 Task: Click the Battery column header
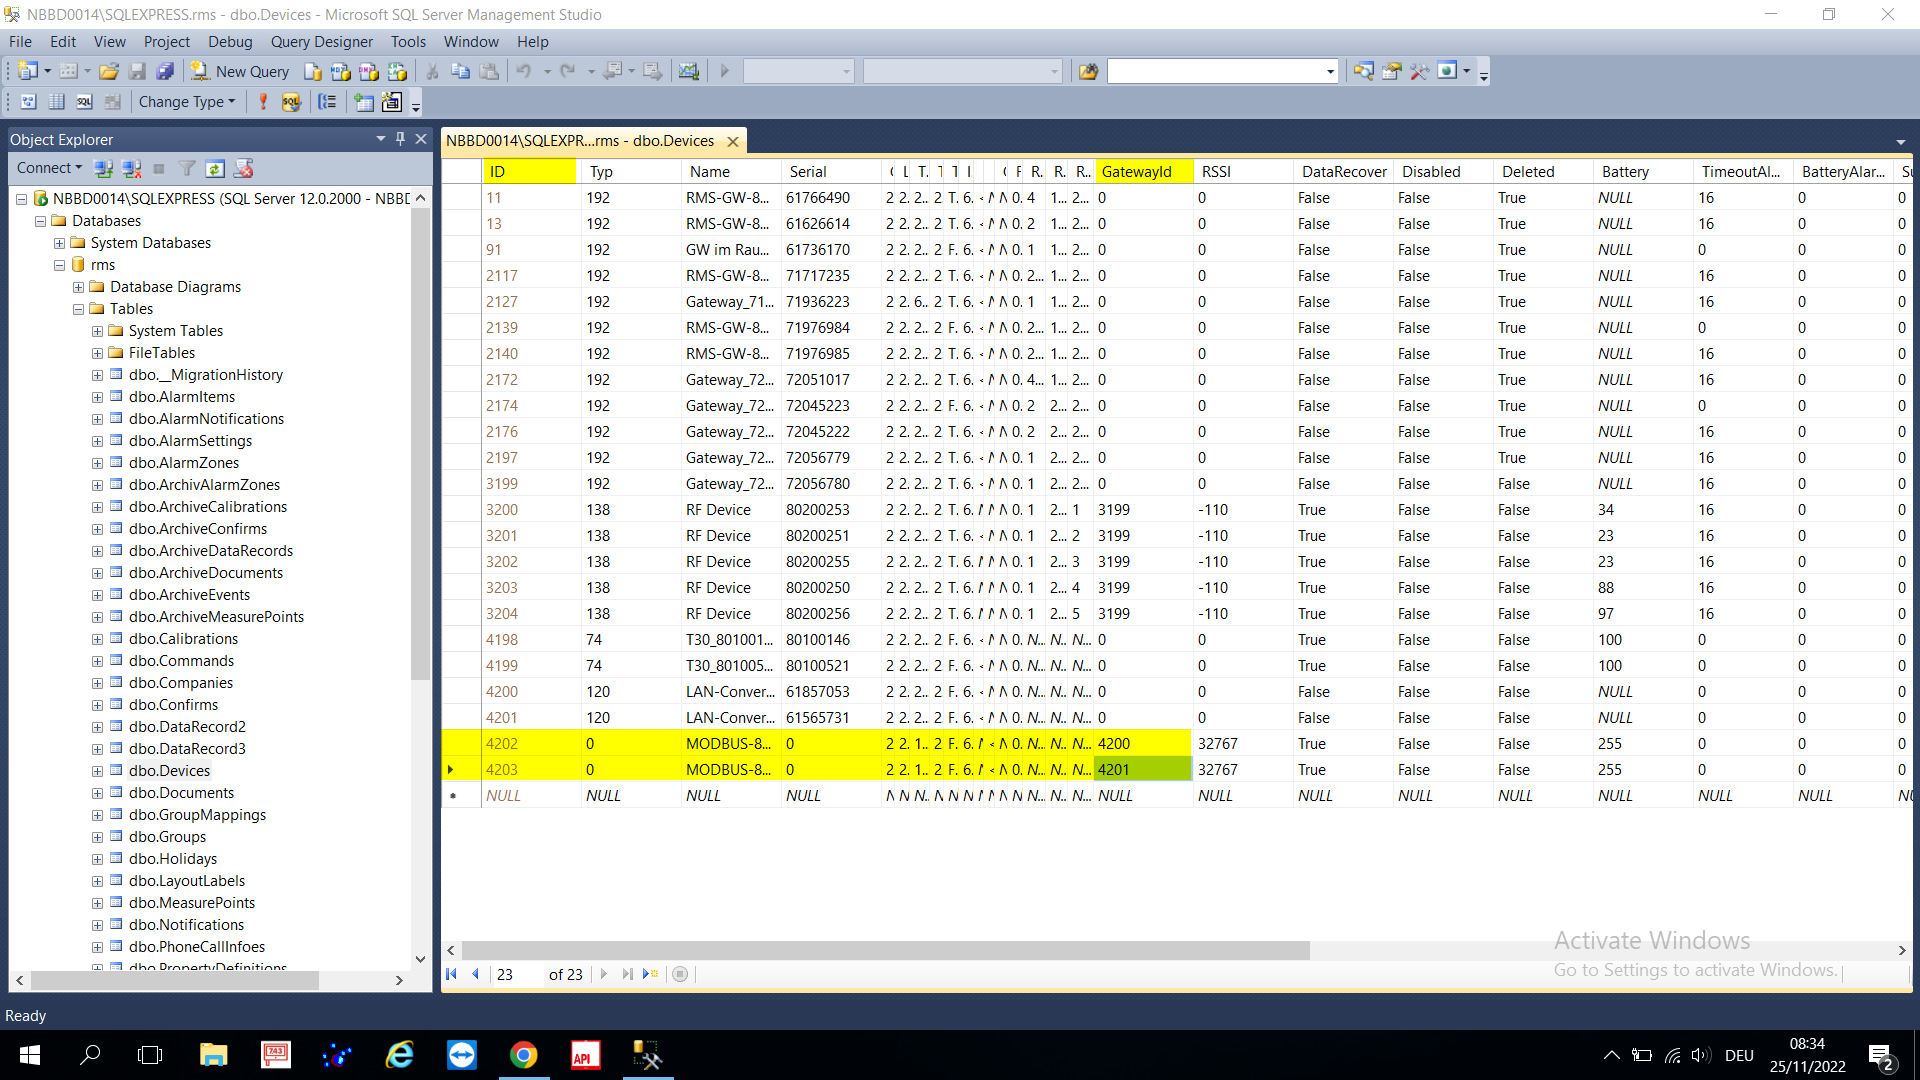[x=1642, y=172]
